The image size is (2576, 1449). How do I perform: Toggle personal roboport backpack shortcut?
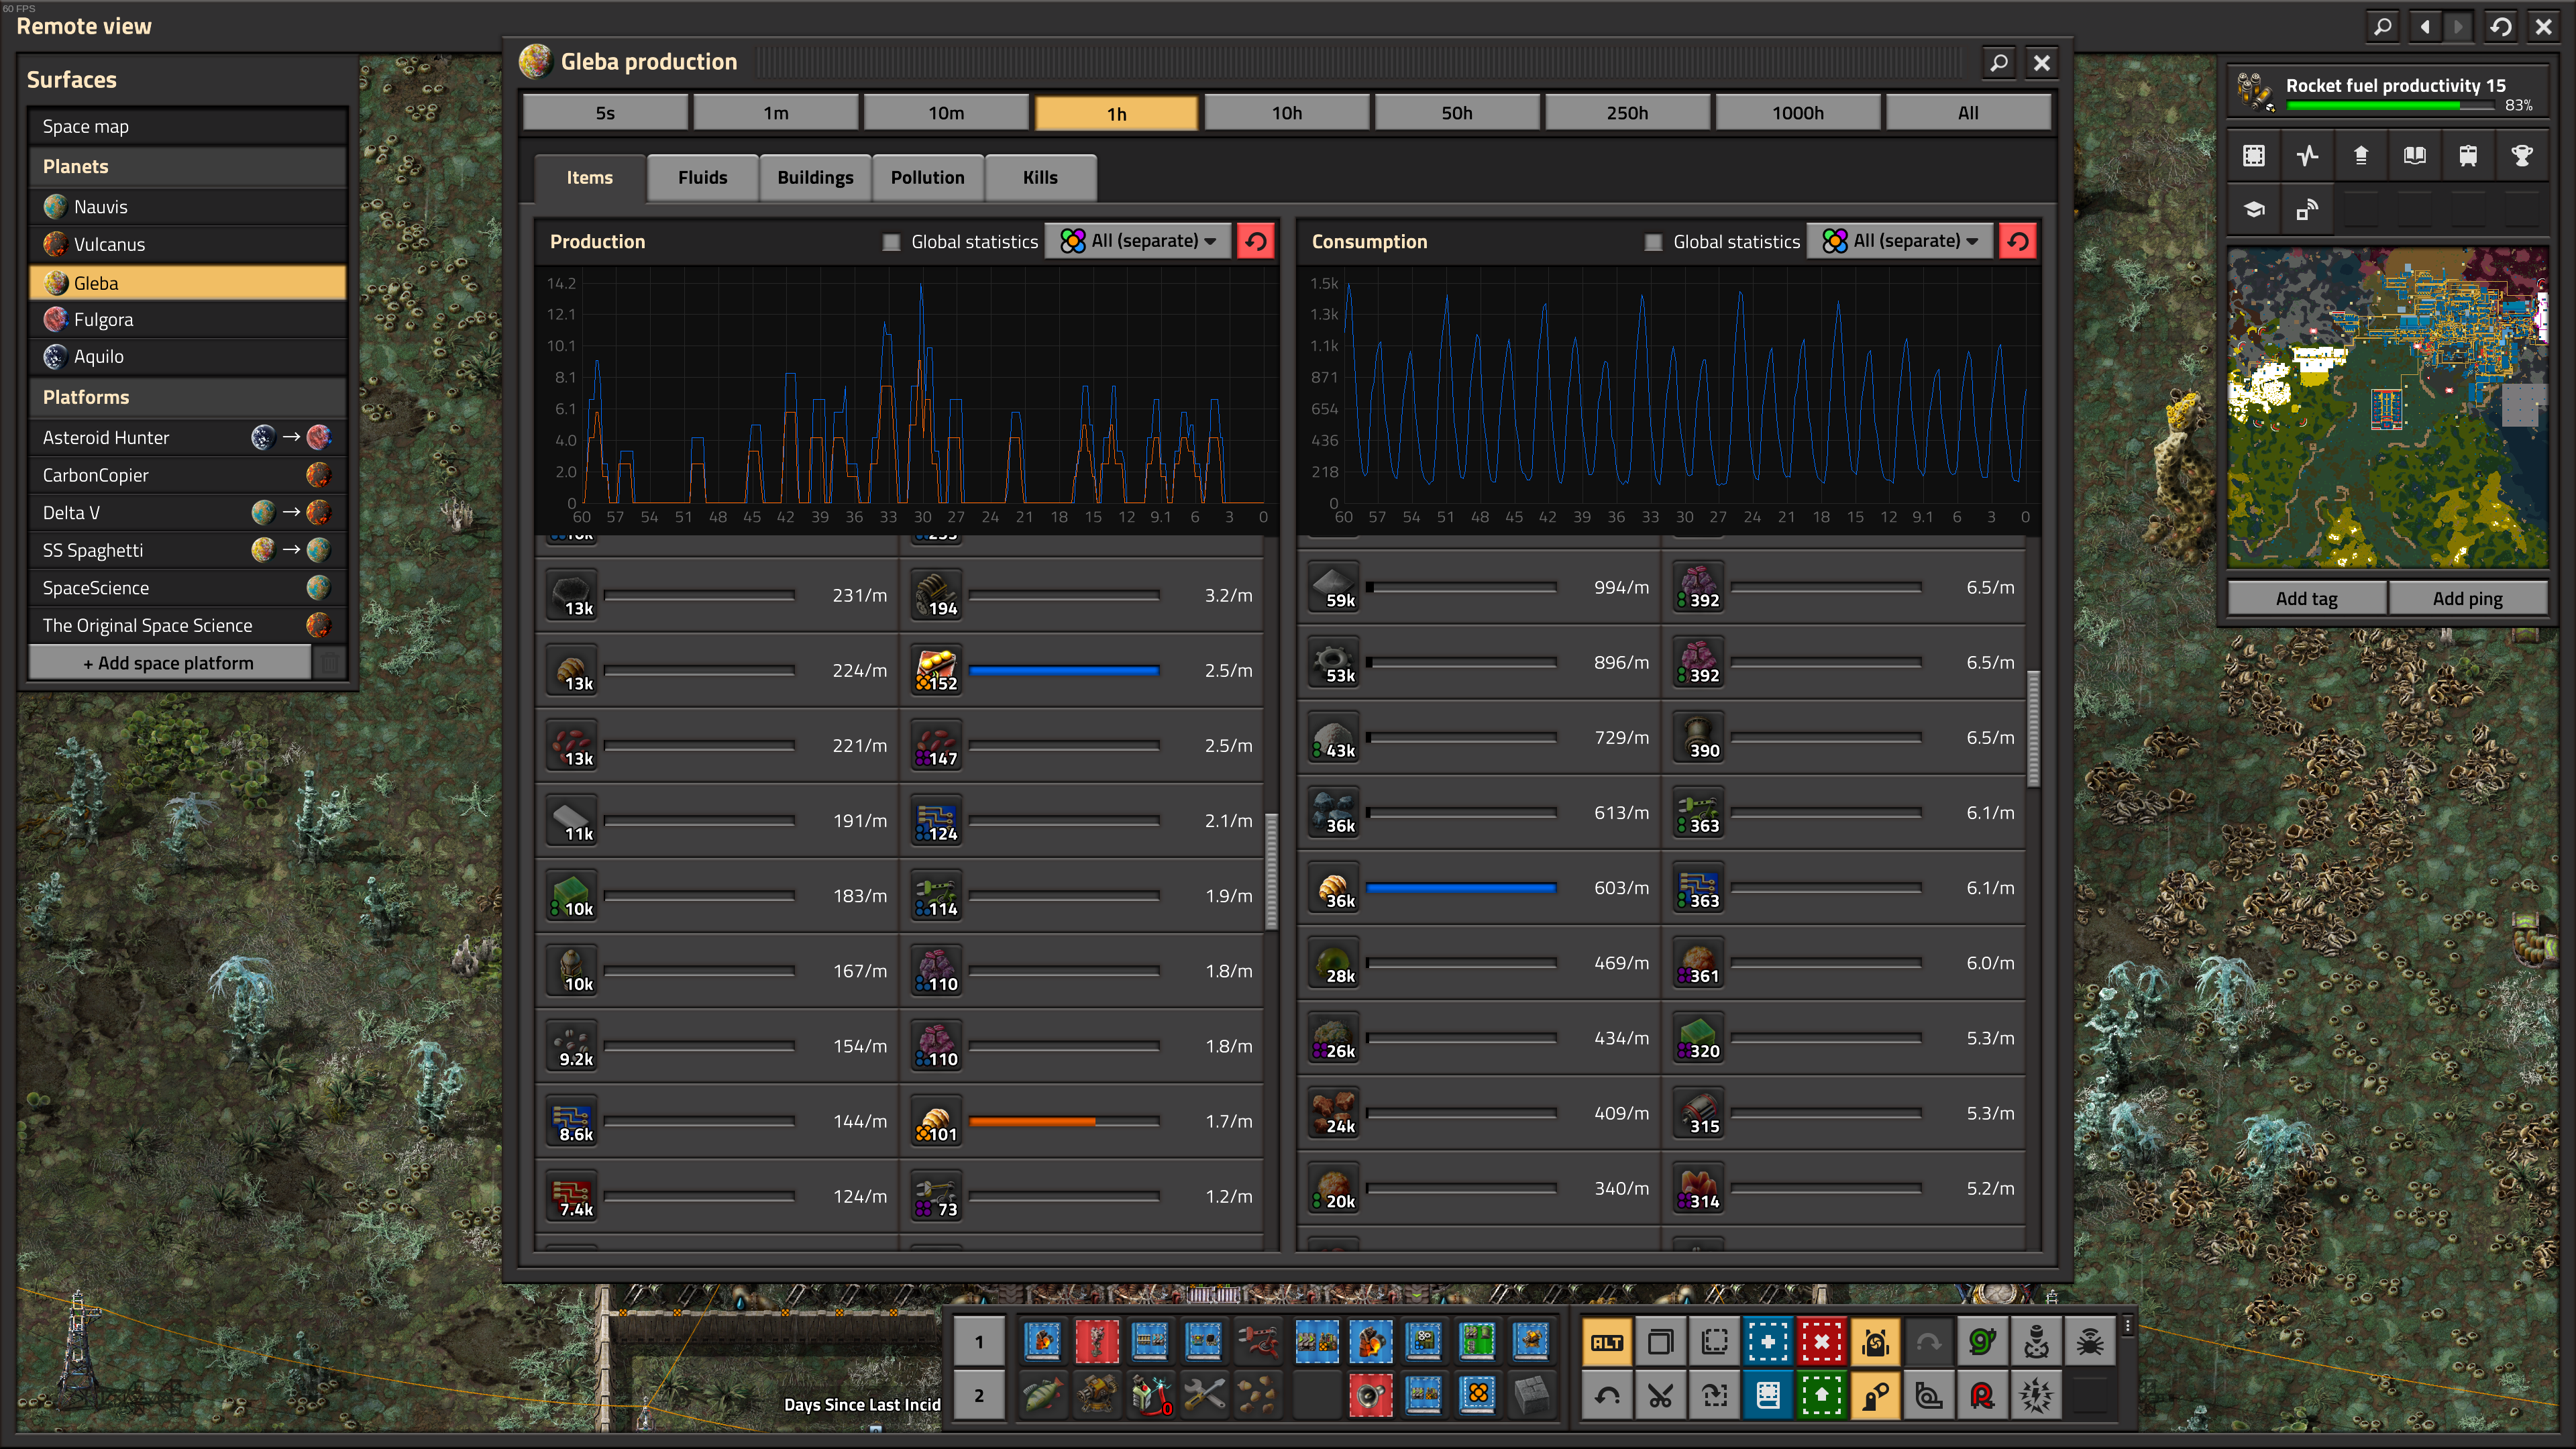[x=1875, y=1342]
